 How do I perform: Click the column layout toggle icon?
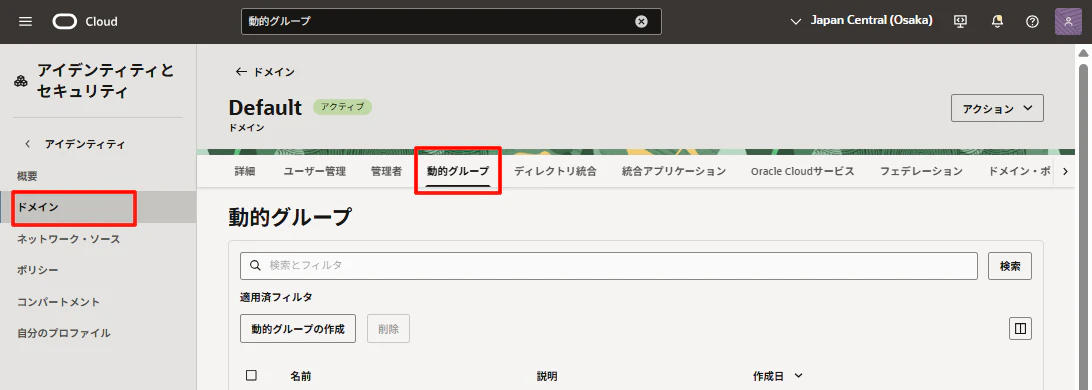tap(1020, 329)
